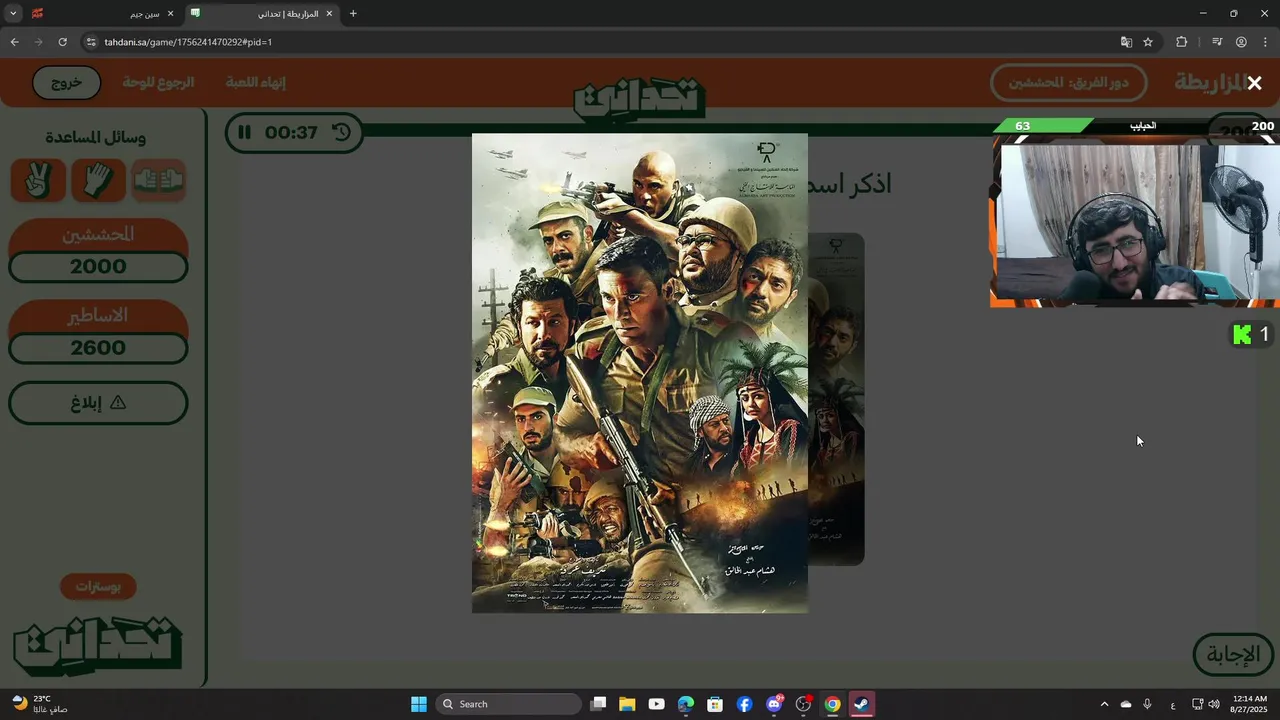Open the media controls icon in toolbar
This screenshot has width=1280, height=720.
pyautogui.click(x=1217, y=42)
